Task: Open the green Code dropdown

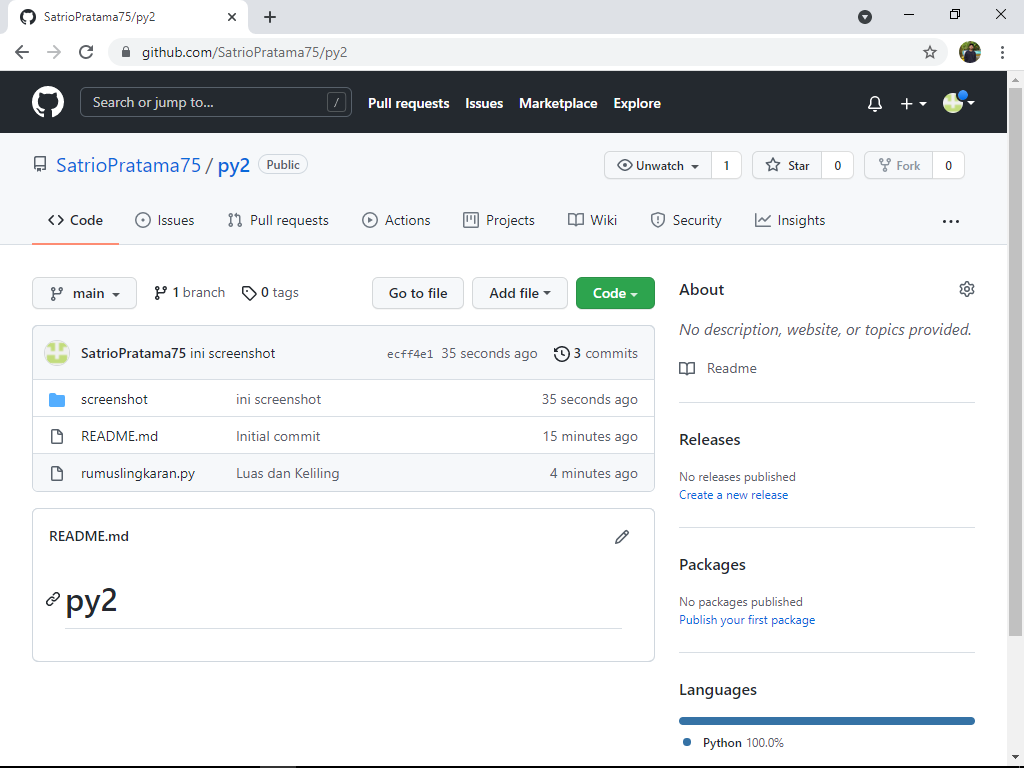Action: click(x=615, y=293)
